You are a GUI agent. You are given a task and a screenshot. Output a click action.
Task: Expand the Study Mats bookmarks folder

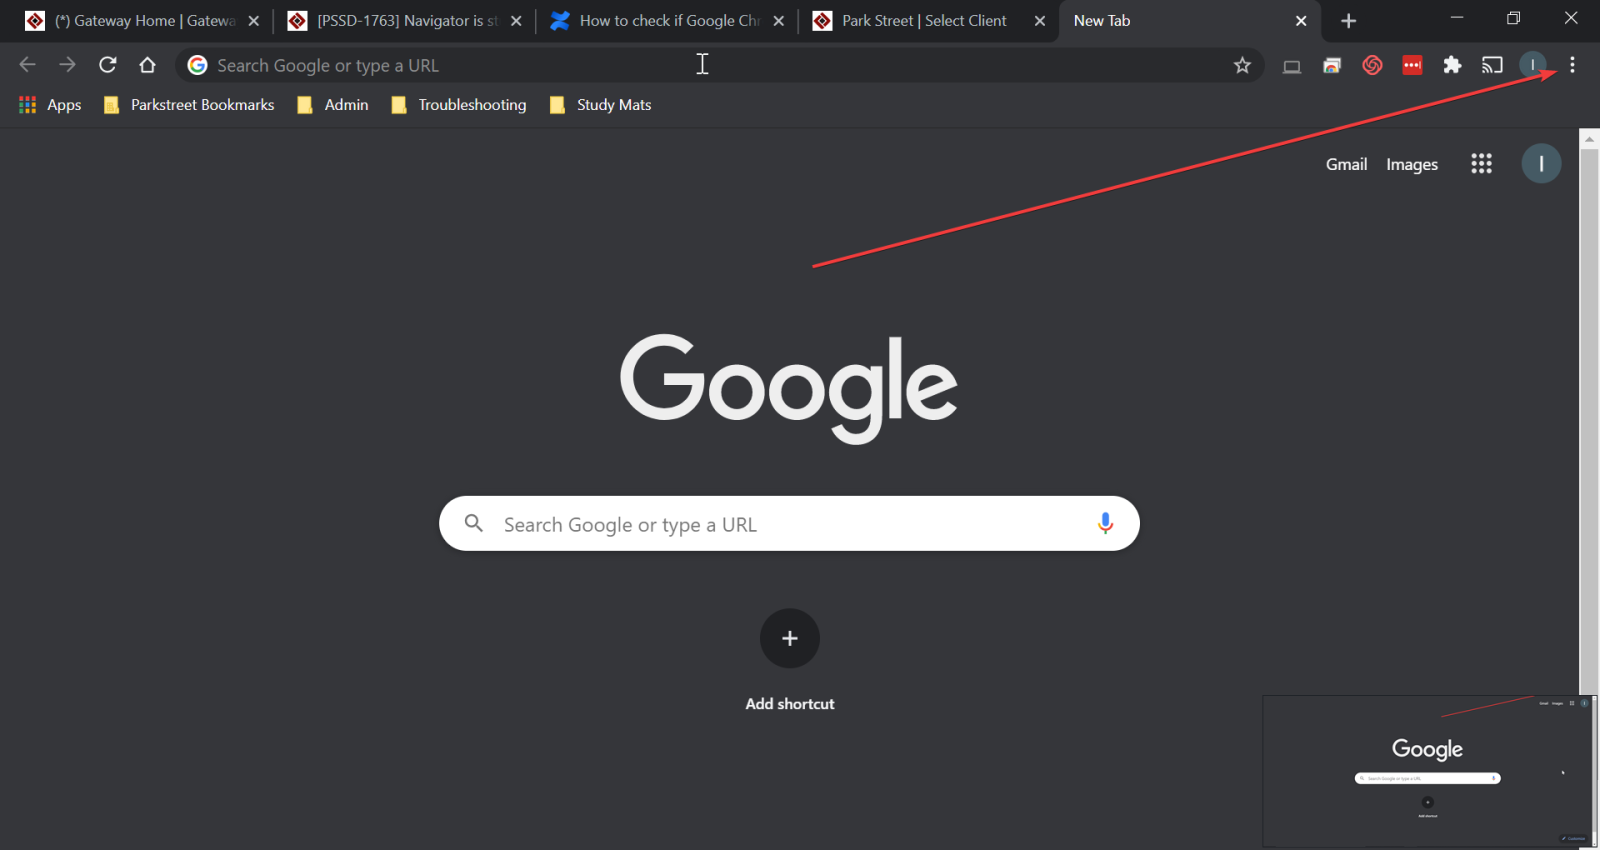tap(600, 105)
